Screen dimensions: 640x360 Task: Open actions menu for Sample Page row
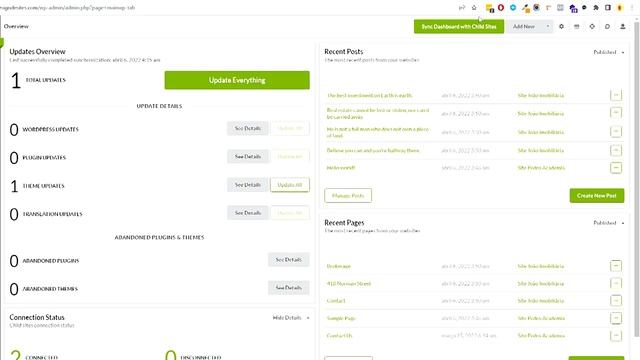click(616, 318)
